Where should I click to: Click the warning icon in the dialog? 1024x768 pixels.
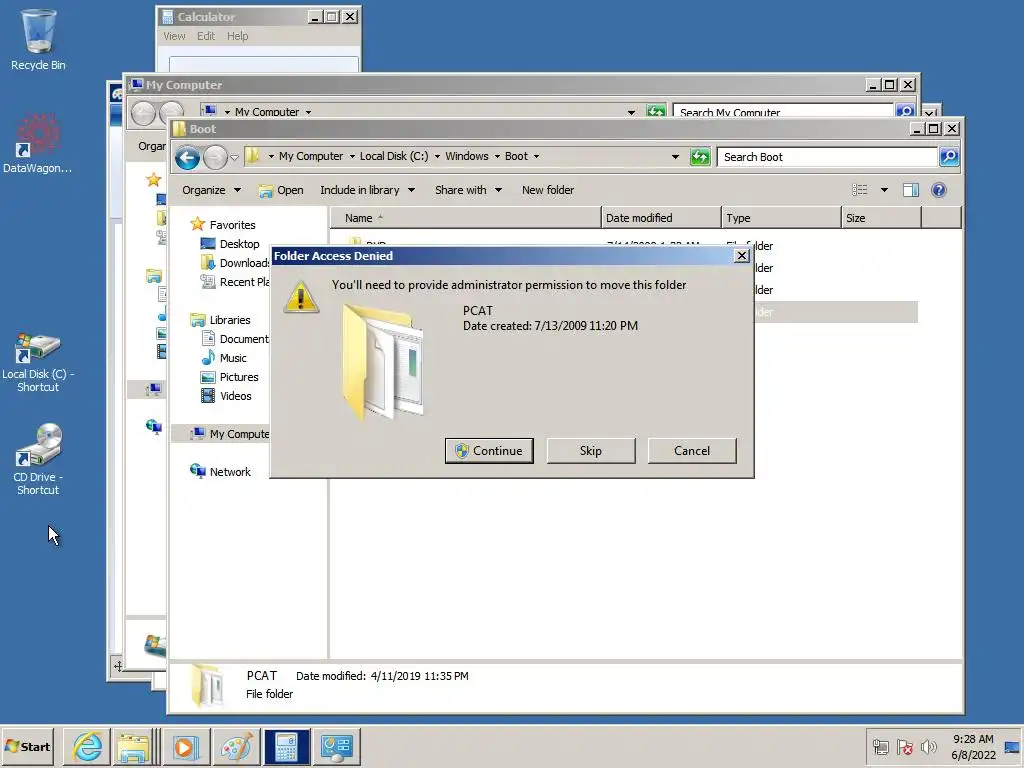(300, 297)
